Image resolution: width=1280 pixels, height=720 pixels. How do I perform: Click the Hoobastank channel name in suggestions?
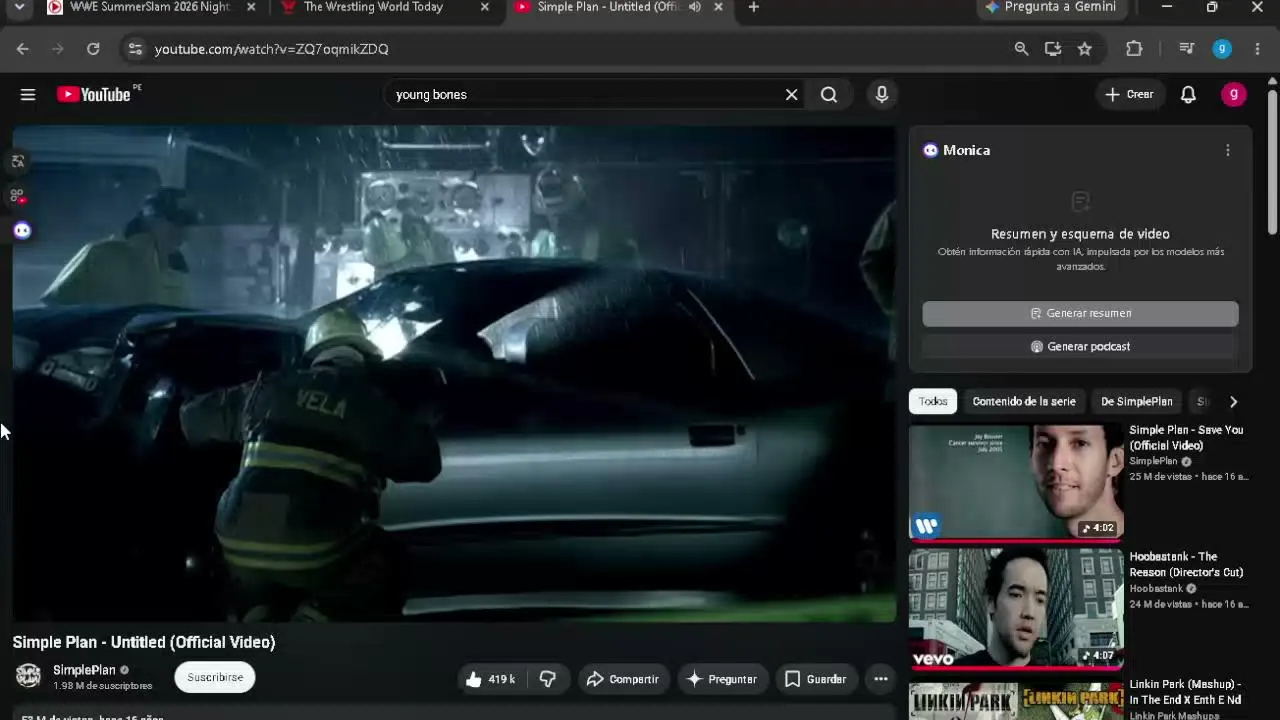[x=1156, y=589]
